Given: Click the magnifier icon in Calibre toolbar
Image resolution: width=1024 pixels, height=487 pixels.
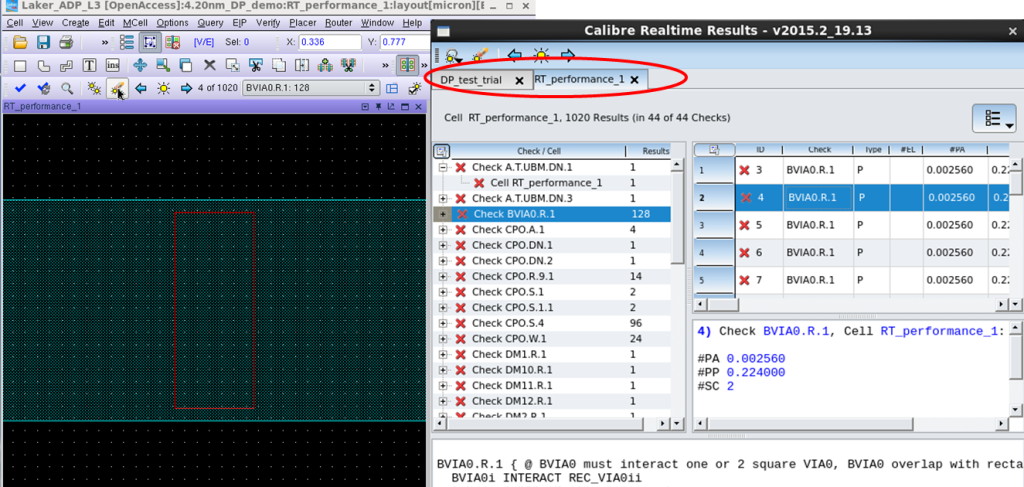Looking at the screenshot, I should coord(67,88).
